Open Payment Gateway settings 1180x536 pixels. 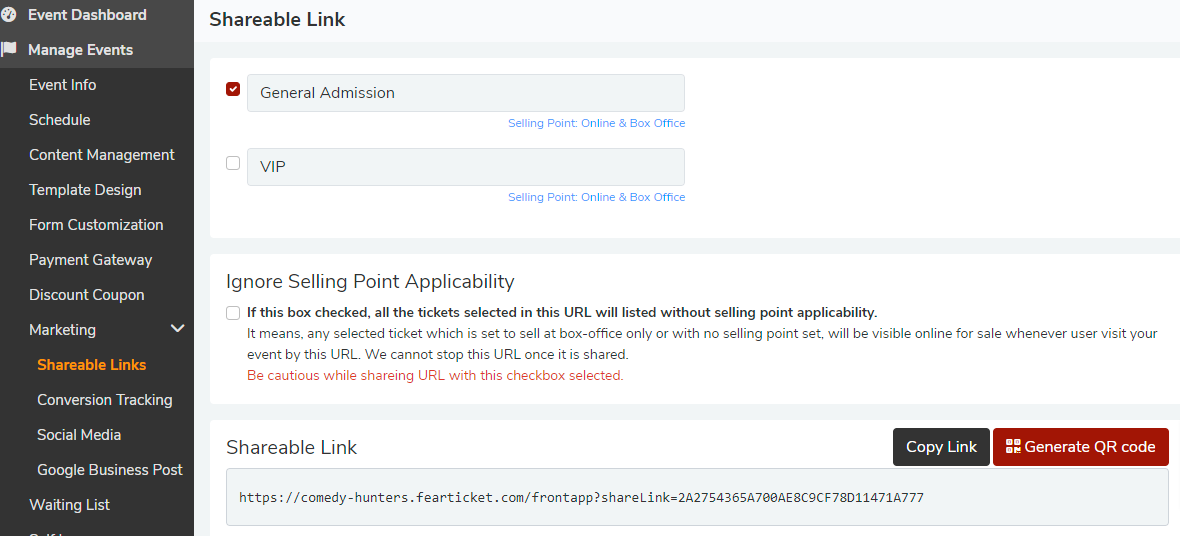(90, 260)
